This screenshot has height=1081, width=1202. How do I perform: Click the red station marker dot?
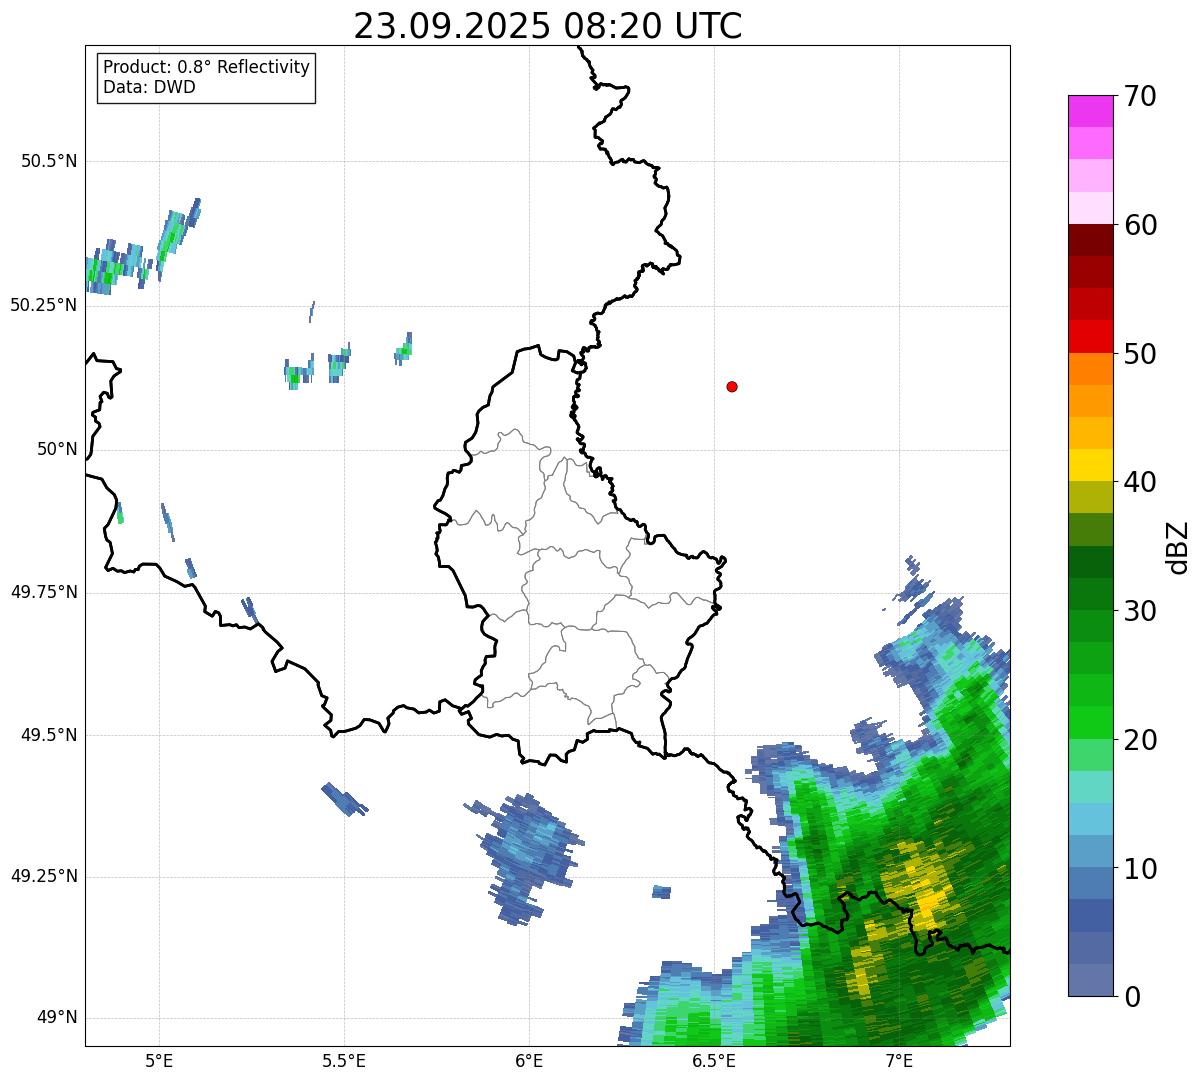coord(732,386)
